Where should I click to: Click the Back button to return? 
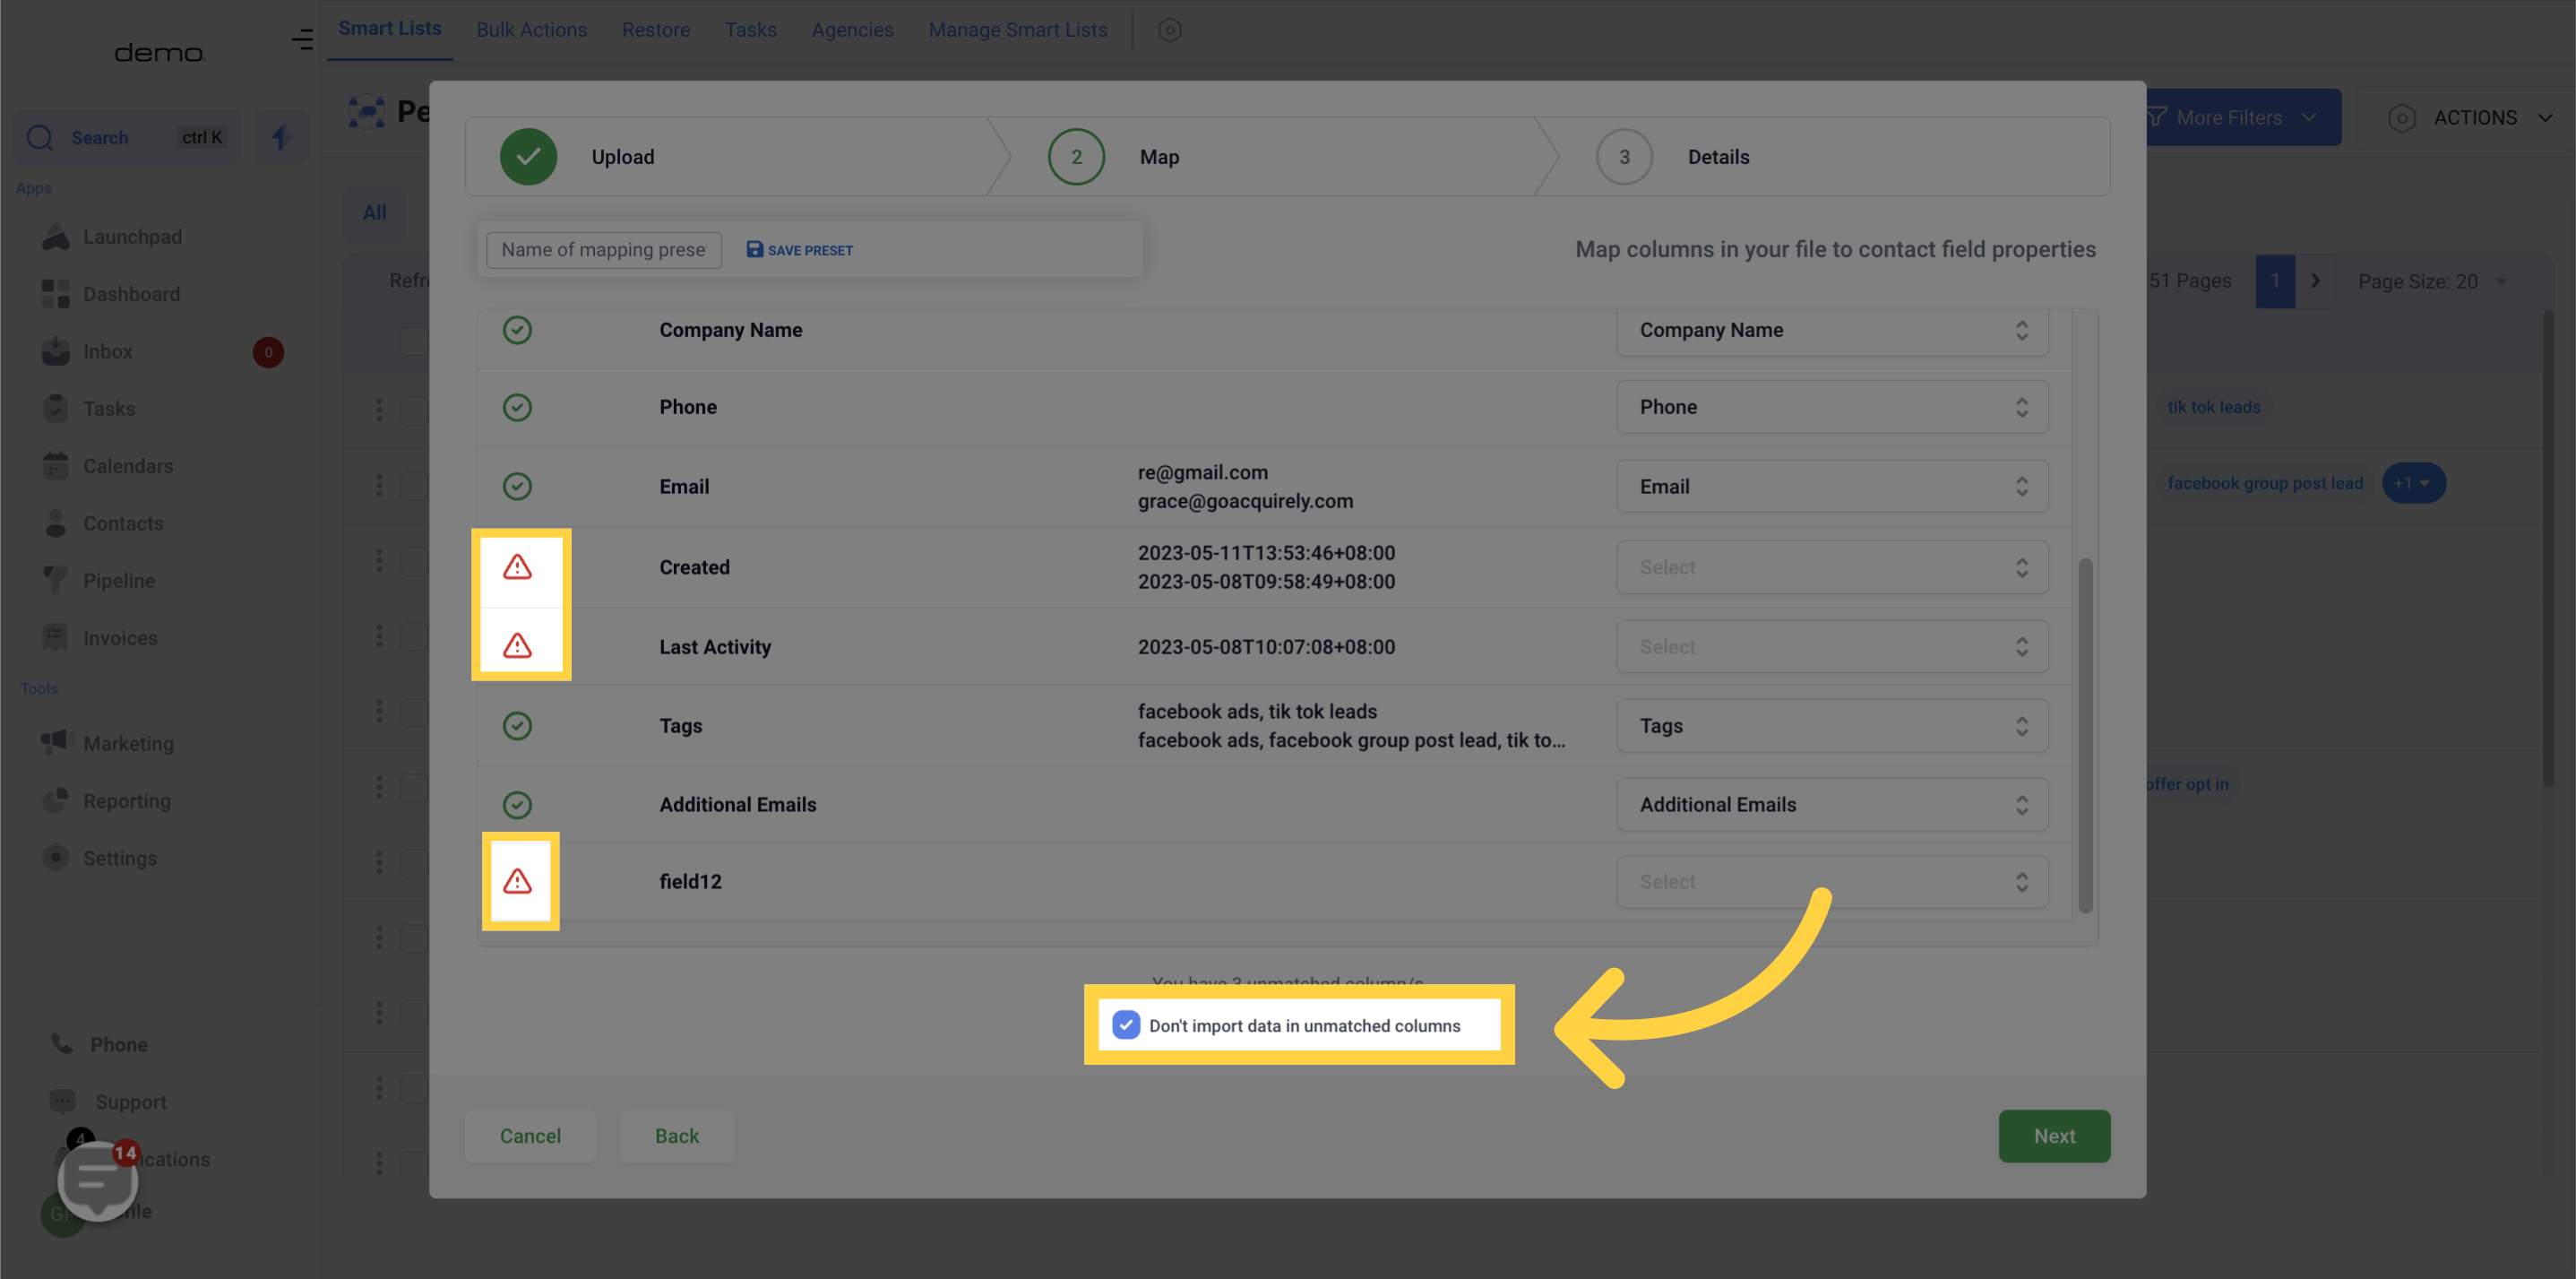[676, 1135]
